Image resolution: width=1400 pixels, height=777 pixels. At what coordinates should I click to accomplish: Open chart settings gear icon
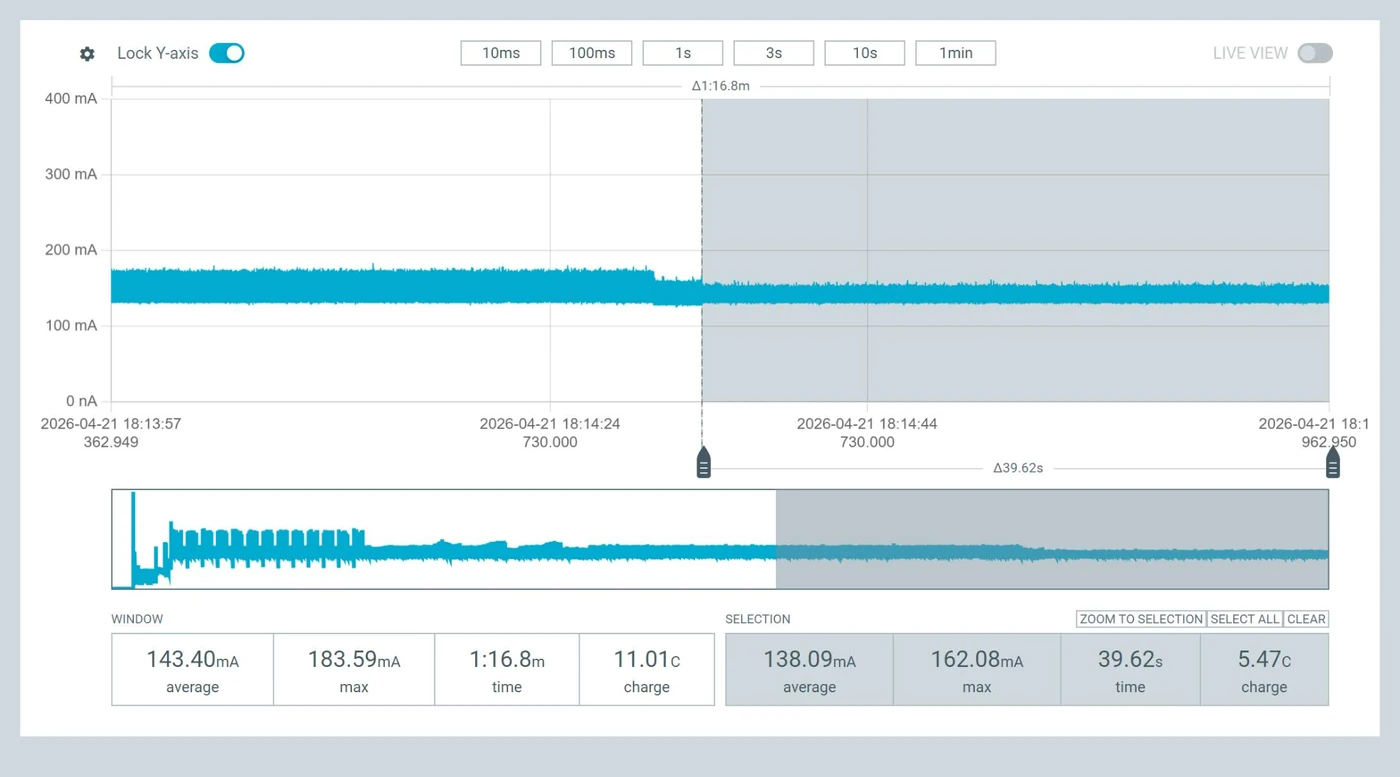(87, 54)
